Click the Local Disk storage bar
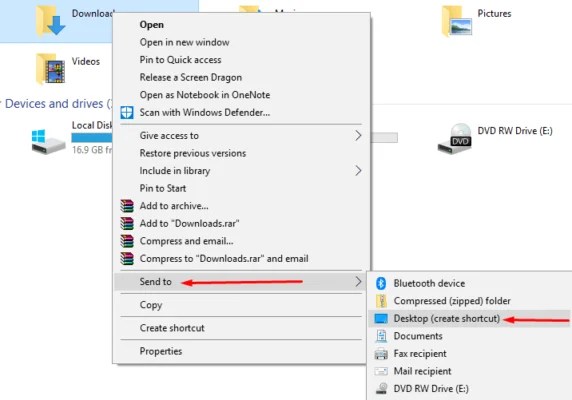 pos(92,137)
